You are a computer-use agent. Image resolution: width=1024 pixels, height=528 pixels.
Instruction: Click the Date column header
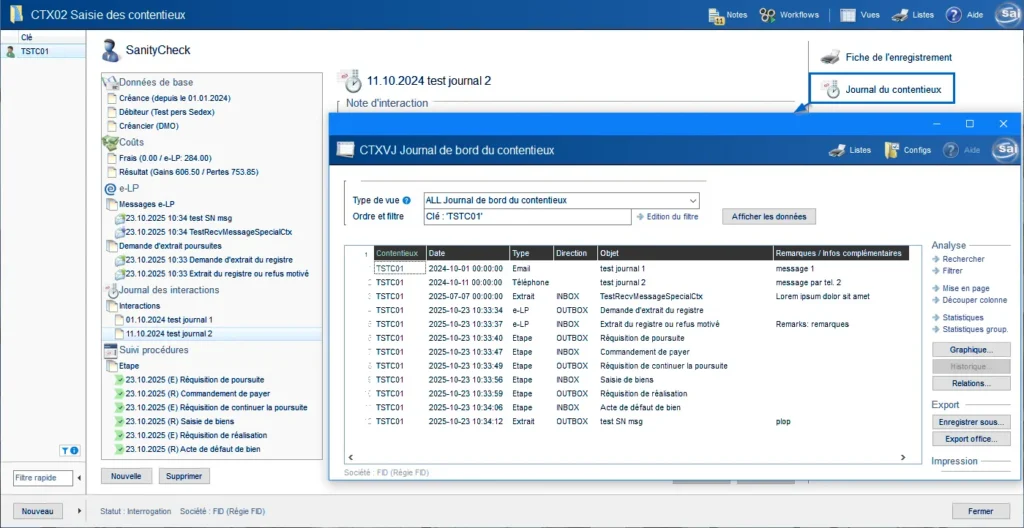coord(468,253)
